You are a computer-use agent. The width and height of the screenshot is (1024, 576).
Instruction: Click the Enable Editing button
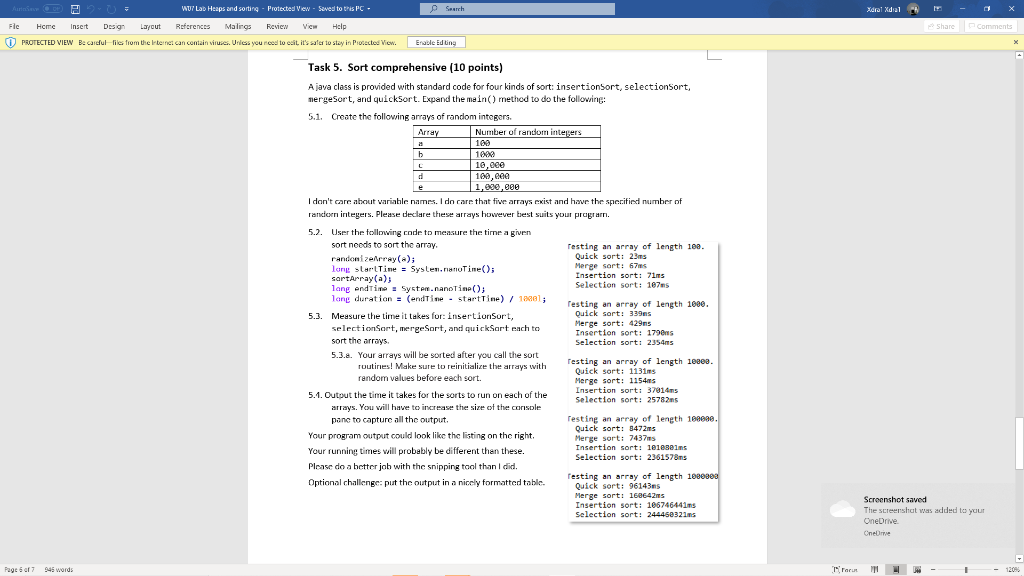point(437,42)
